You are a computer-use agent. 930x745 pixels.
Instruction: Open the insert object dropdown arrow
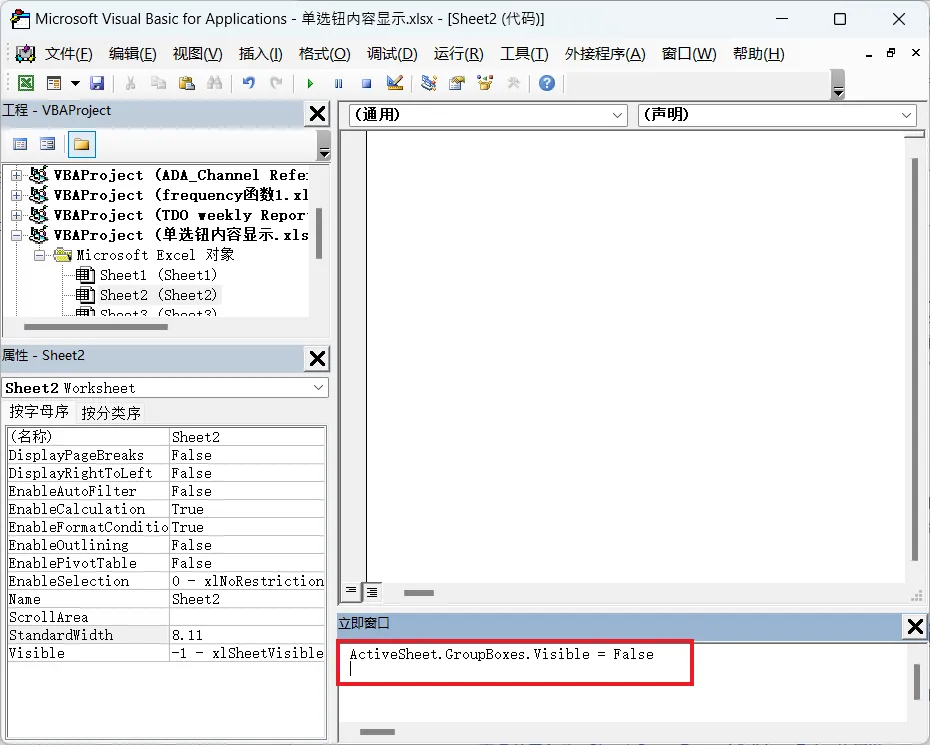pyautogui.click(x=75, y=83)
